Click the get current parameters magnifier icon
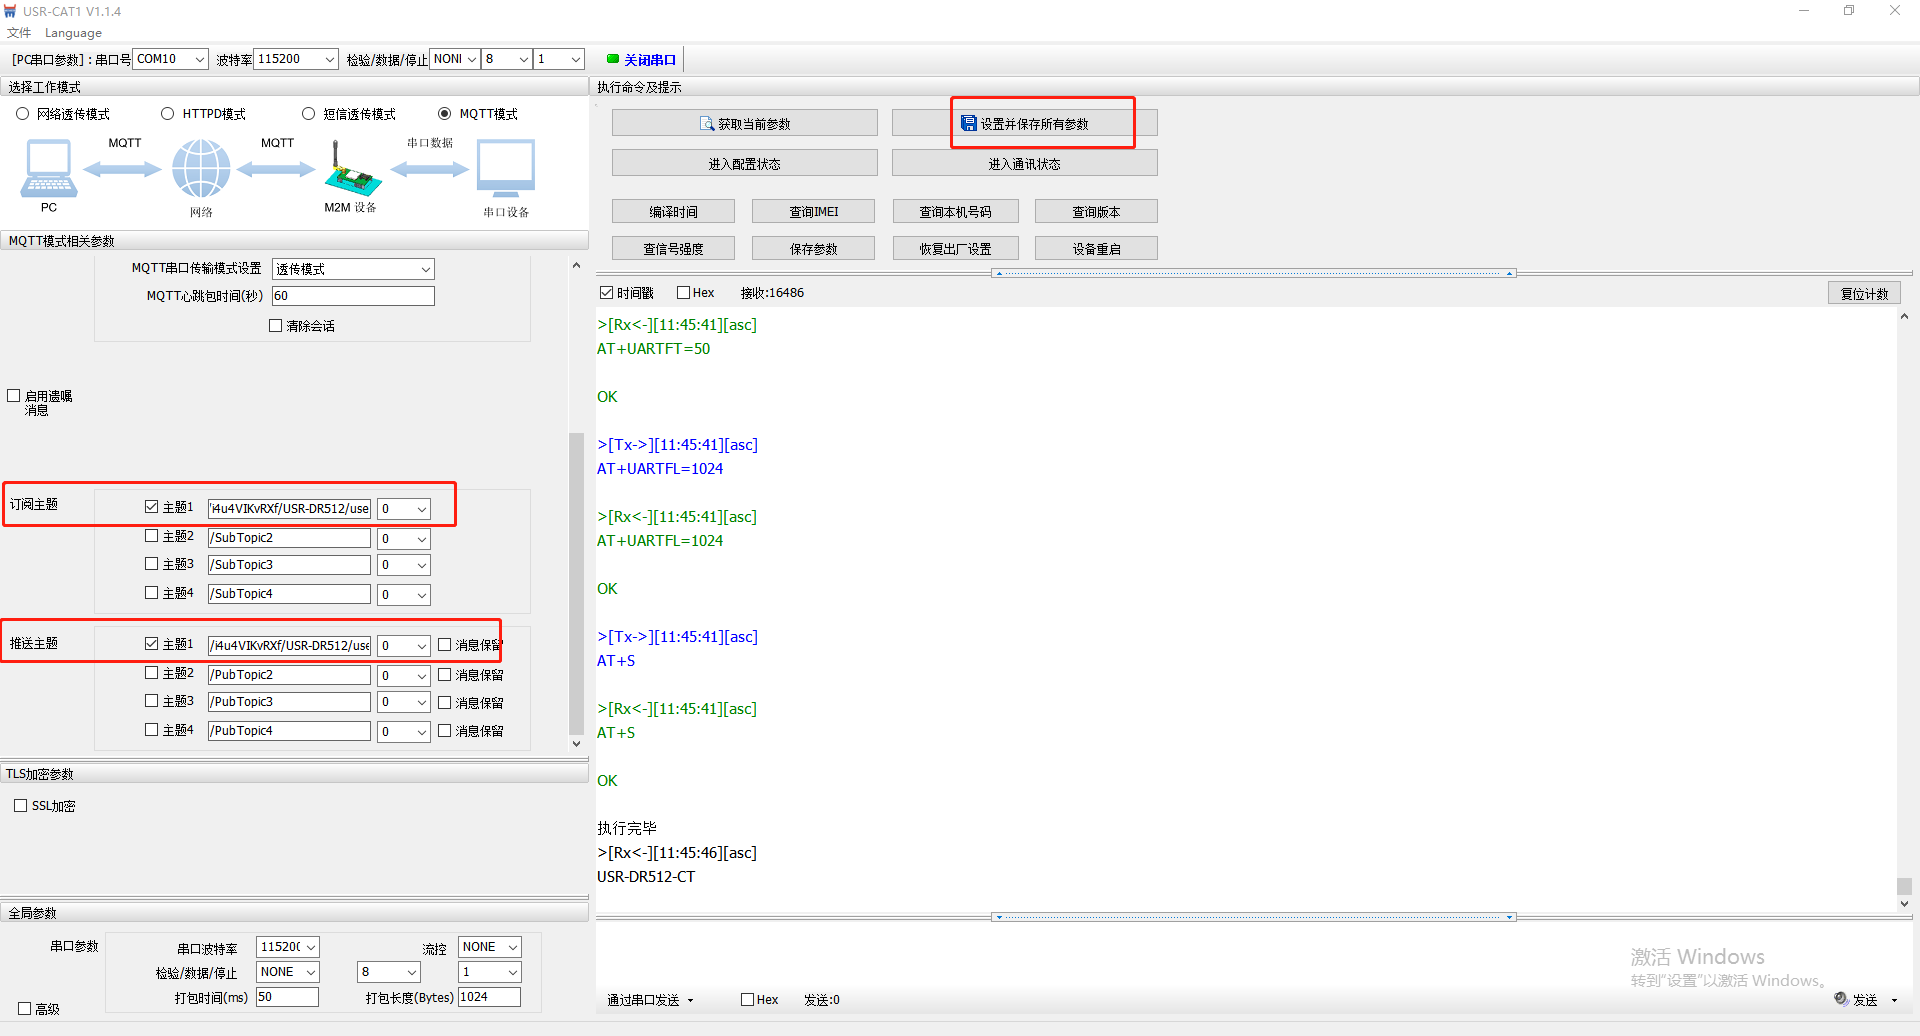This screenshot has height=1036, width=1920. [x=707, y=124]
